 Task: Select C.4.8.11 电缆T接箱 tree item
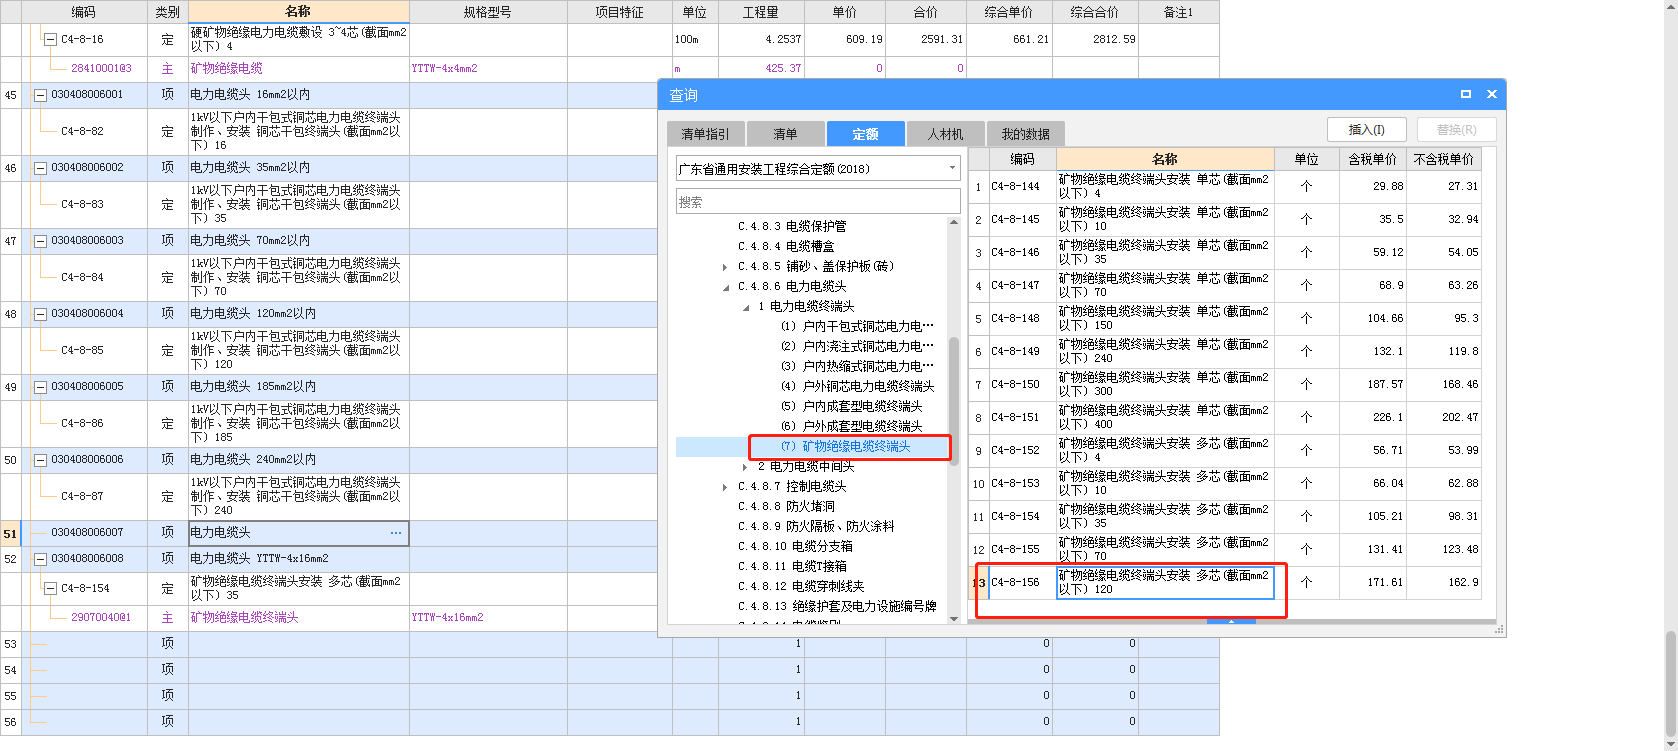point(792,566)
